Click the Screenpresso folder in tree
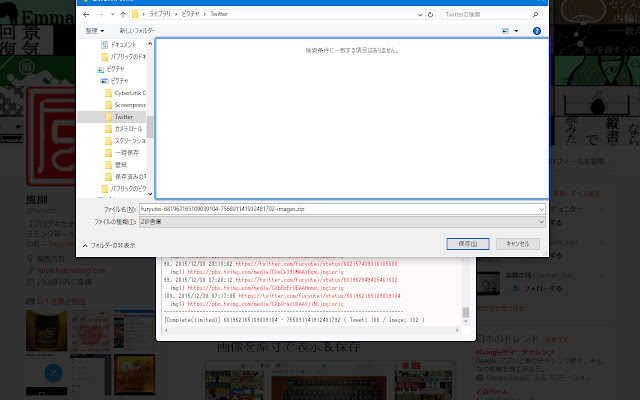 coord(130,104)
